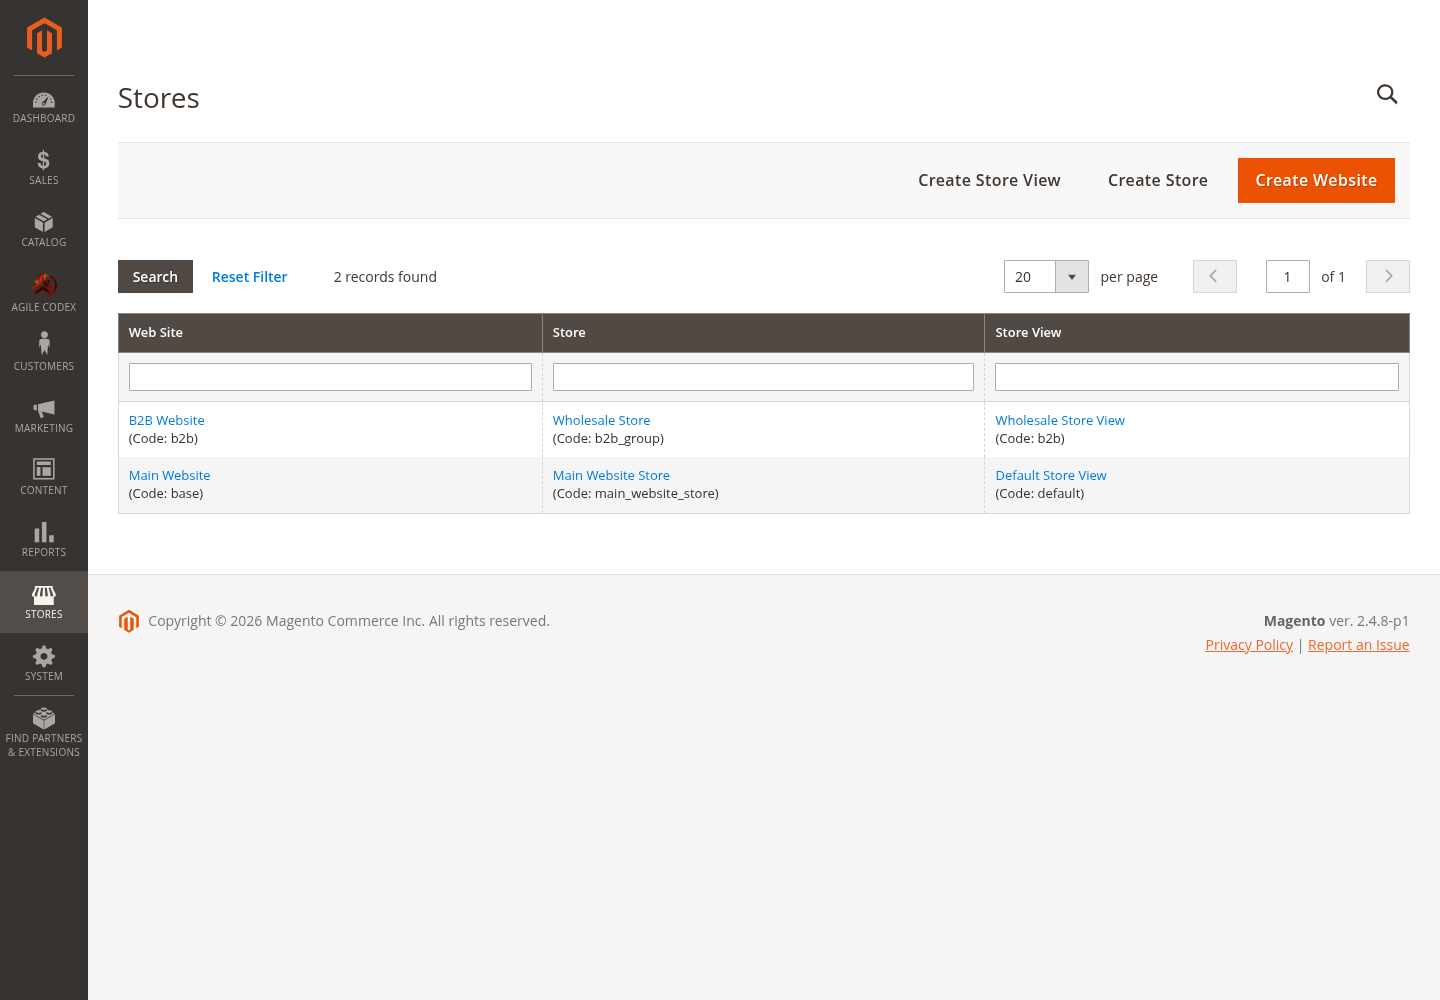
Task: Open the Agile Codex menu
Action: coord(44,292)
